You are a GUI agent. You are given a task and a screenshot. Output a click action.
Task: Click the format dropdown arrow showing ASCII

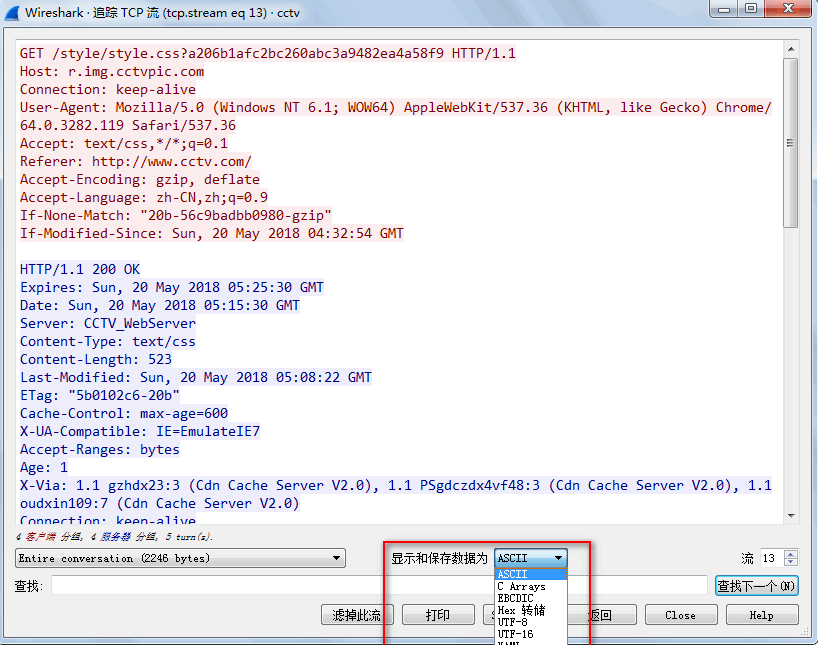pos(559,559)
